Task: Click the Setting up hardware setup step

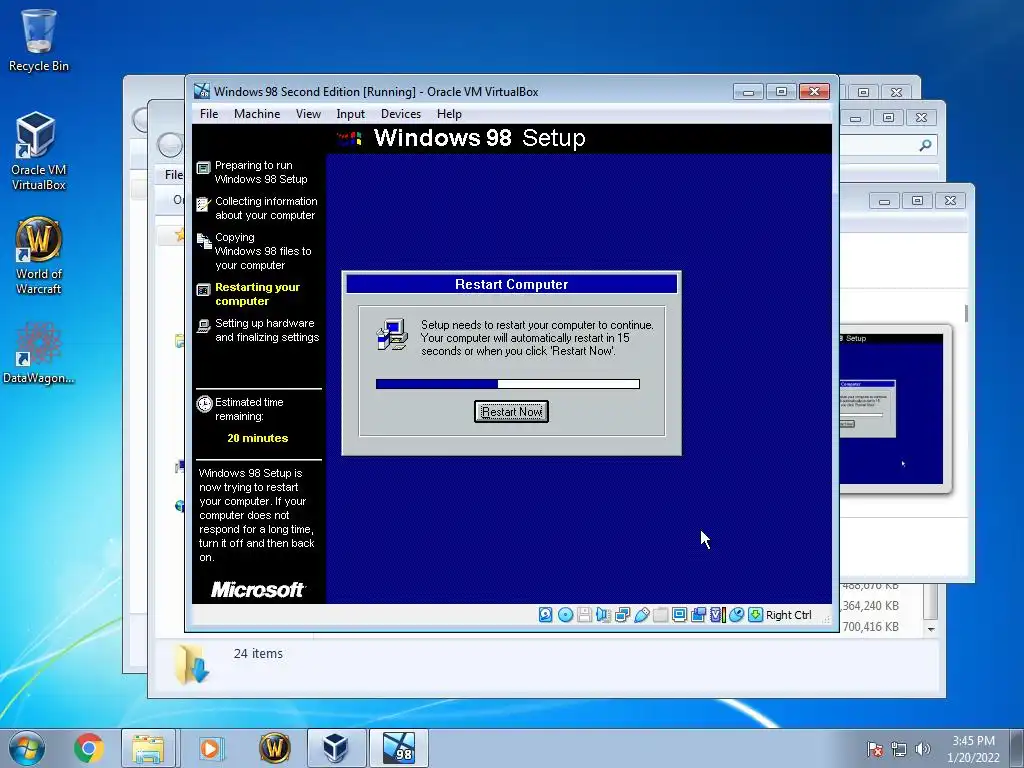Action: click(259, 330)
